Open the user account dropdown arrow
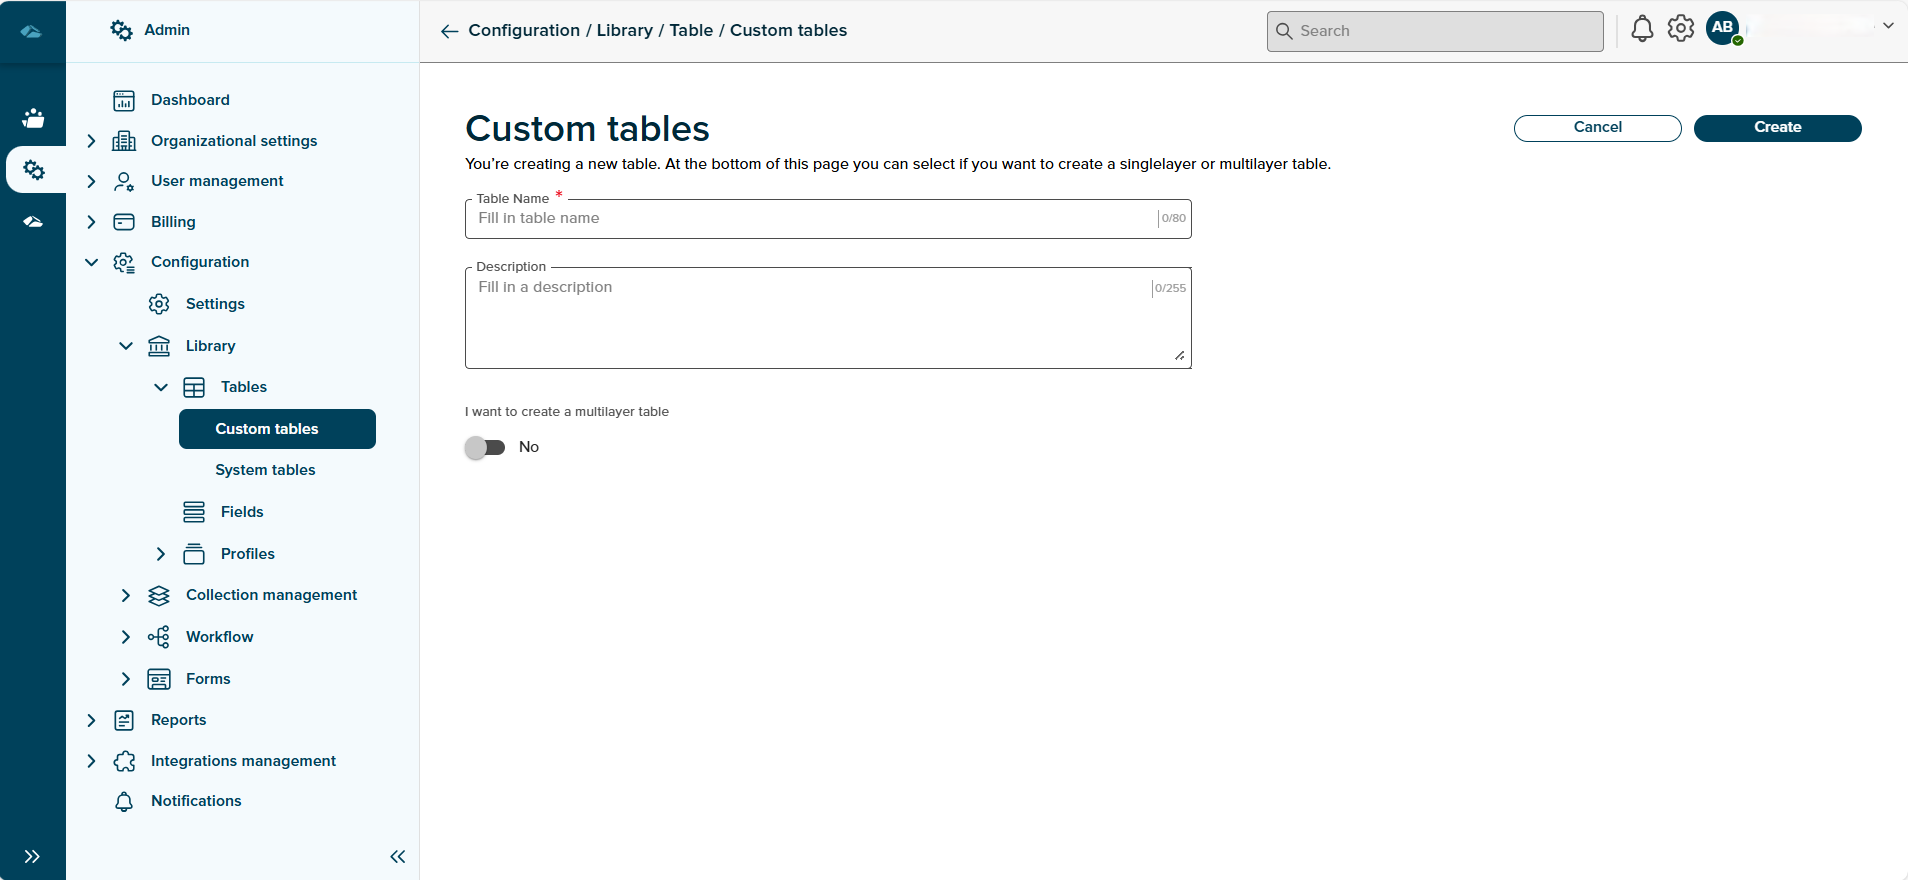This screenshot has height=880, width=1908. pos(1888,26)
